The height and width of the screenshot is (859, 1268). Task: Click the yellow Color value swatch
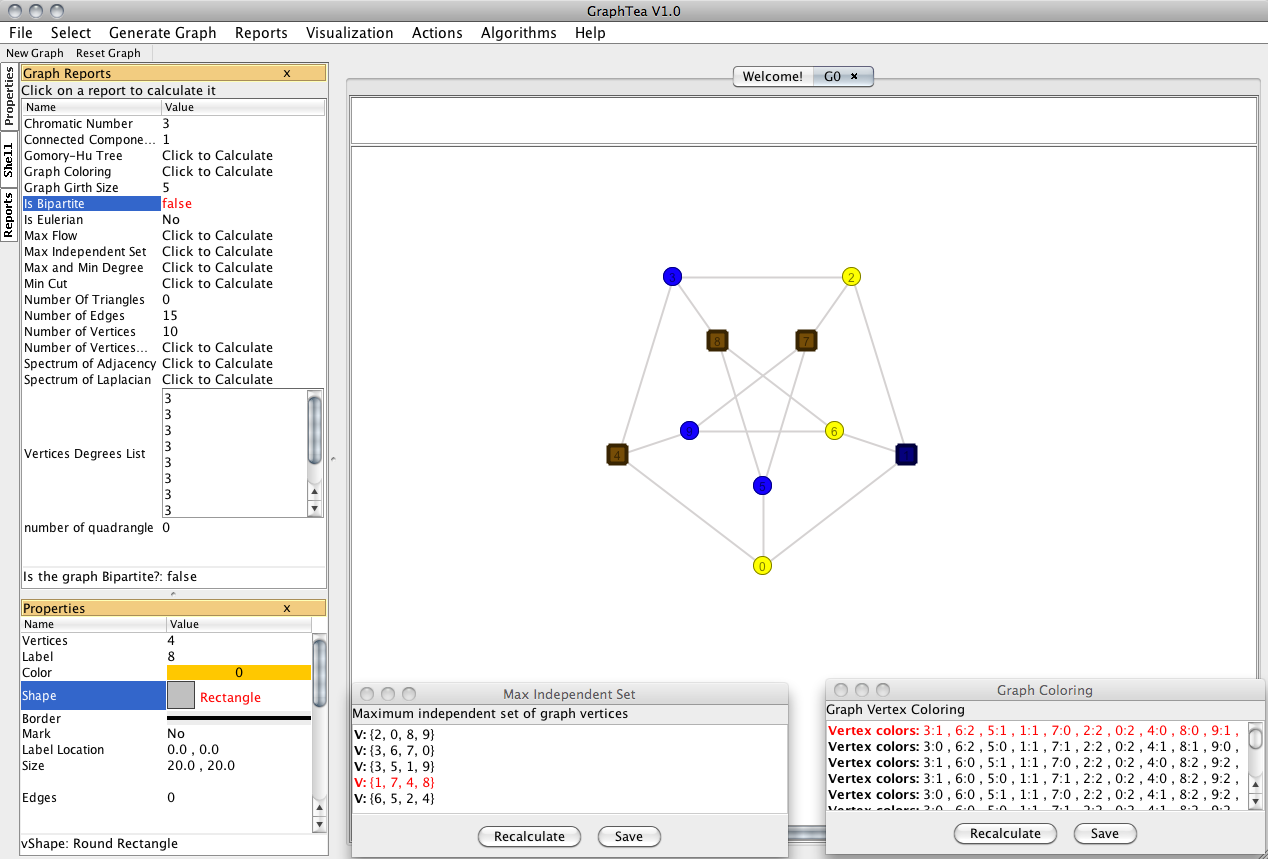pos(239,672)
